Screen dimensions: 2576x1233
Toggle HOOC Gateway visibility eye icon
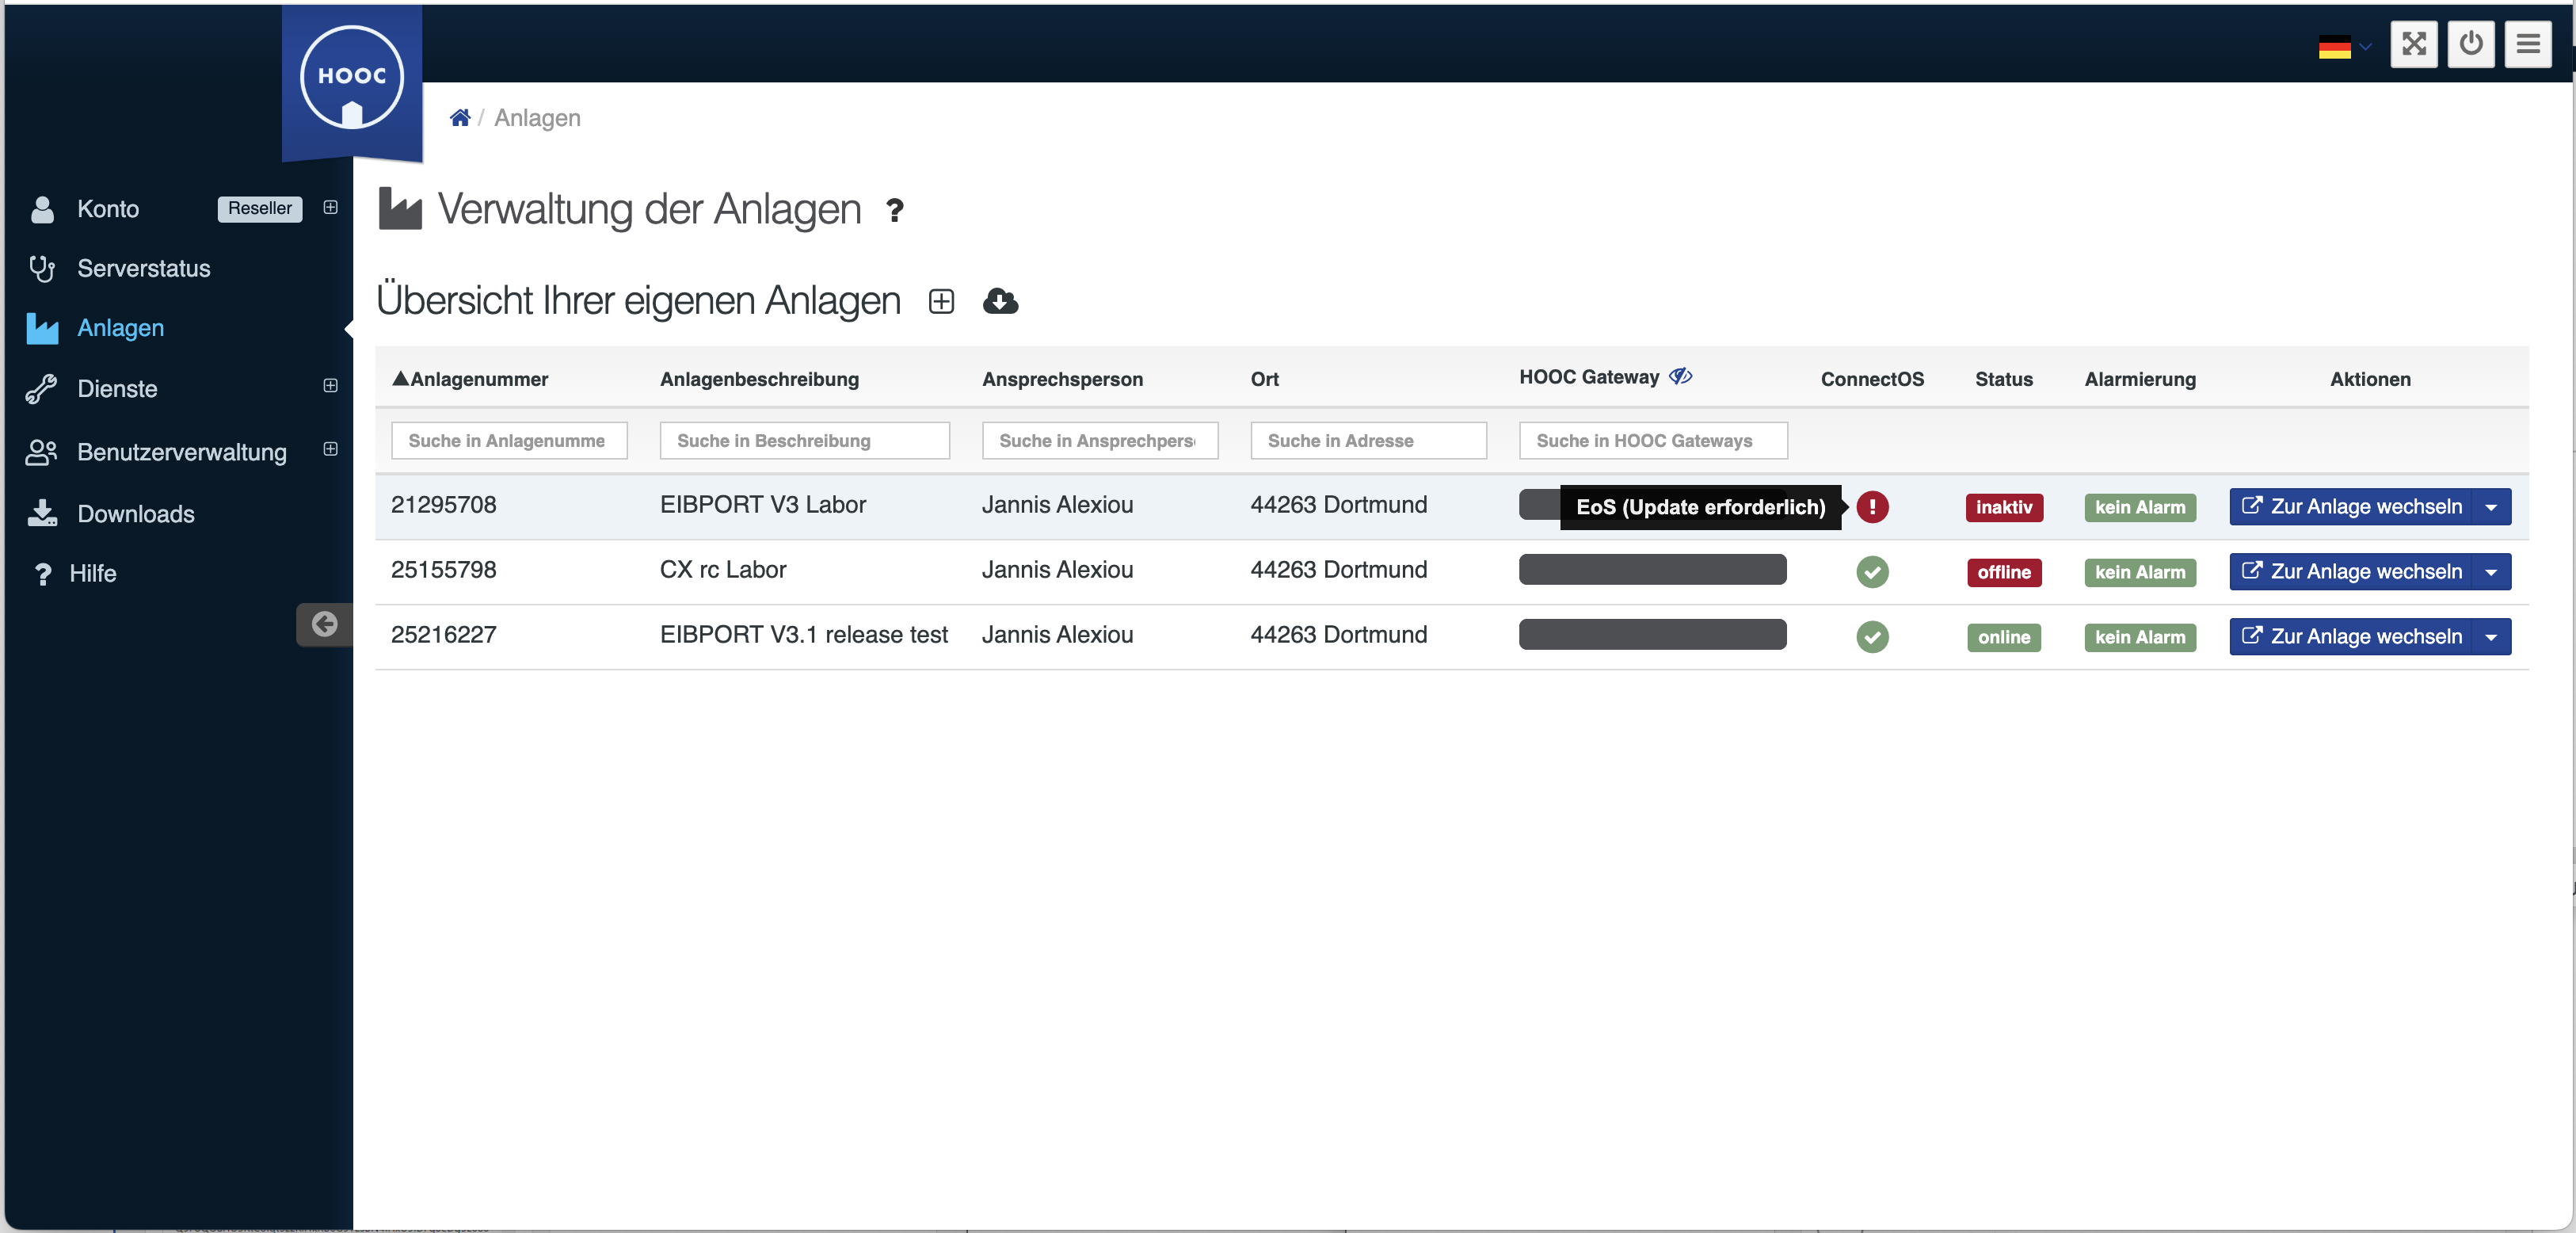(x=1680, y=376)
